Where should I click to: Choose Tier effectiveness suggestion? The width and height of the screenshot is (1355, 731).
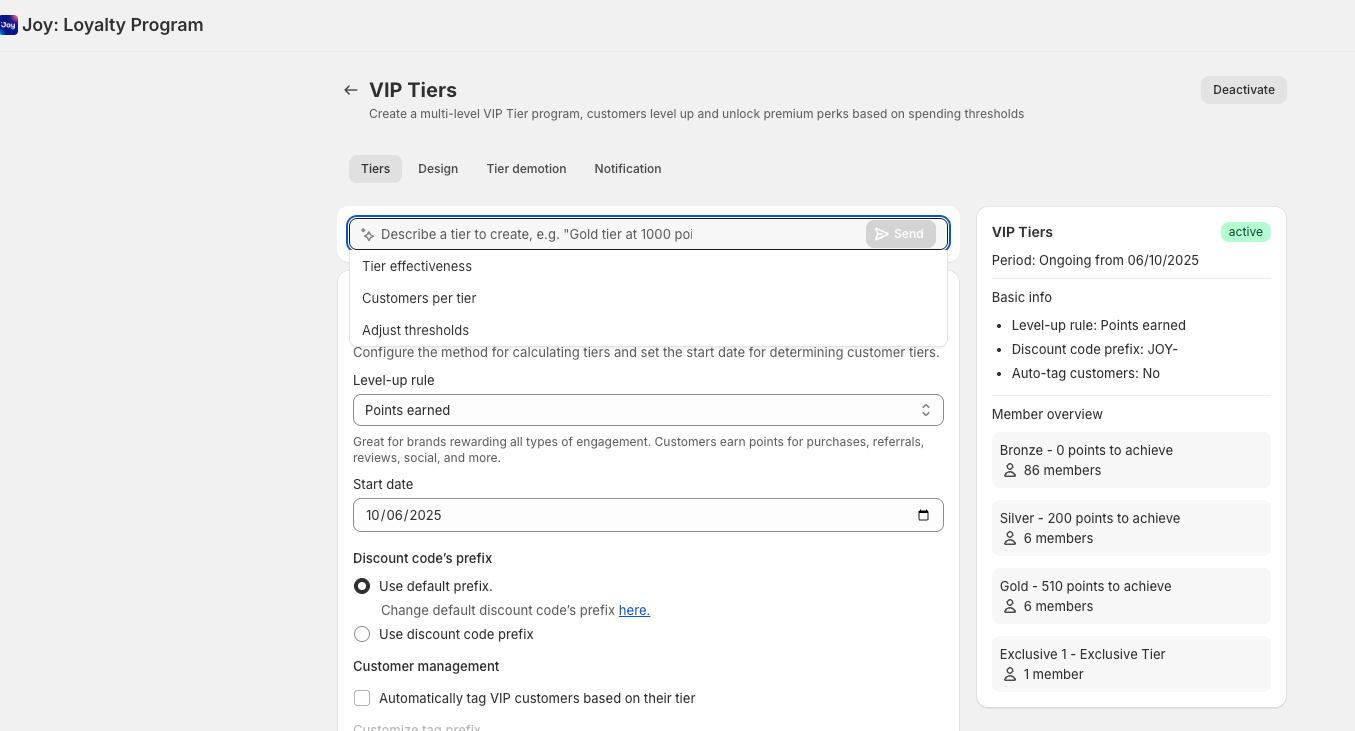[648, 266]
